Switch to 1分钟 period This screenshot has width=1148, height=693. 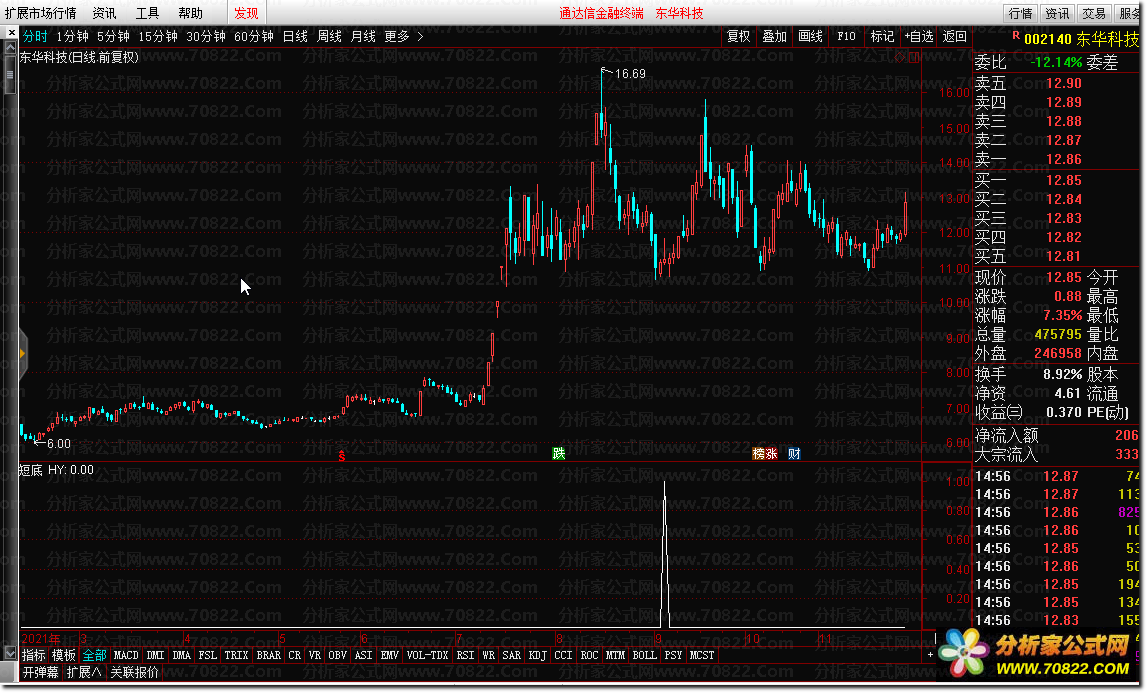pos(72,36)
